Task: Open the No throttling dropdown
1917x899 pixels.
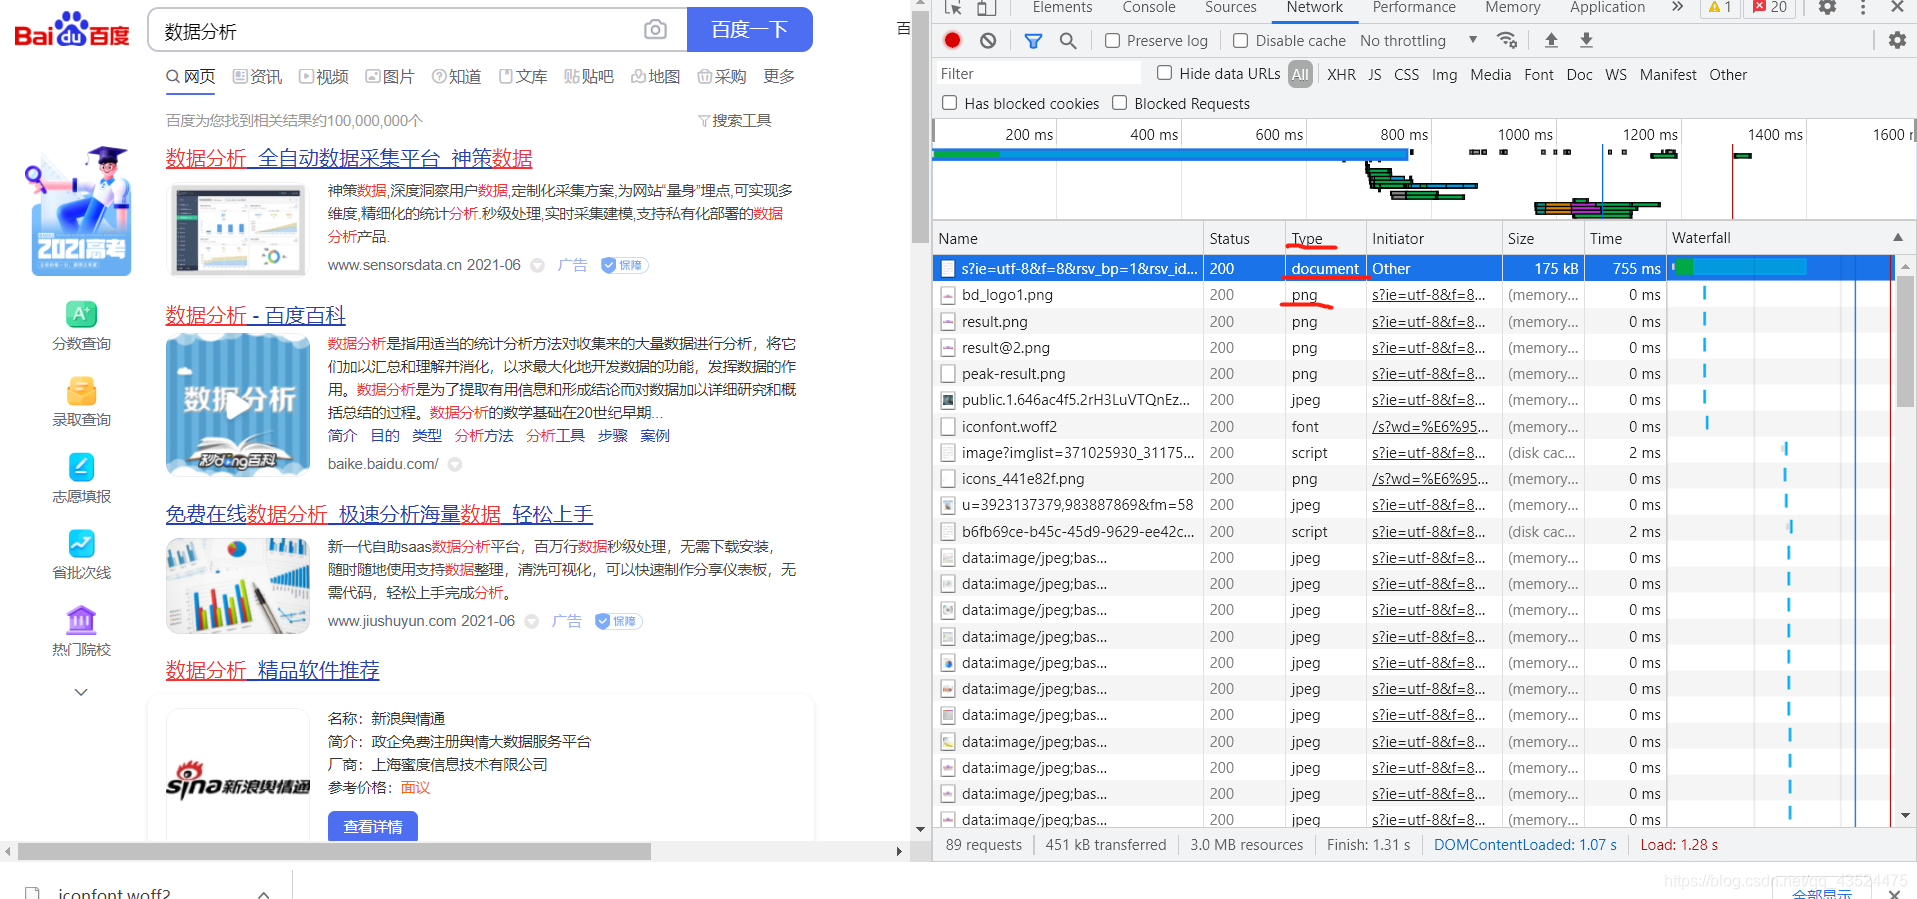Action: point(1418,40)
